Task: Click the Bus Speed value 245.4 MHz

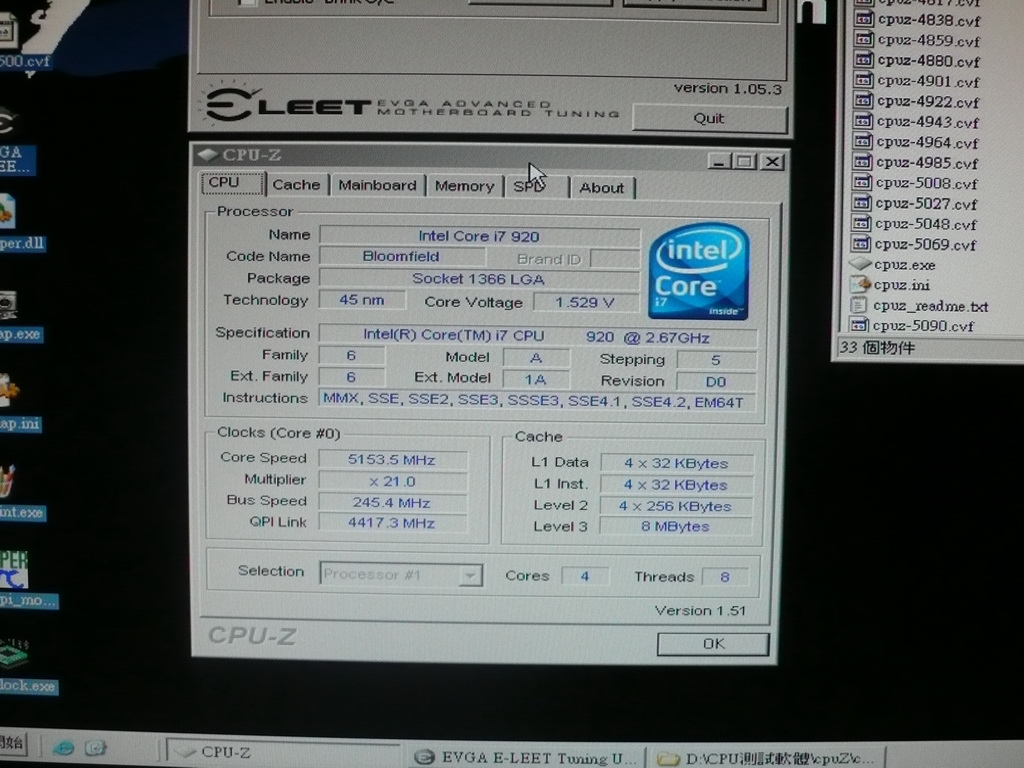Action: 392,503
